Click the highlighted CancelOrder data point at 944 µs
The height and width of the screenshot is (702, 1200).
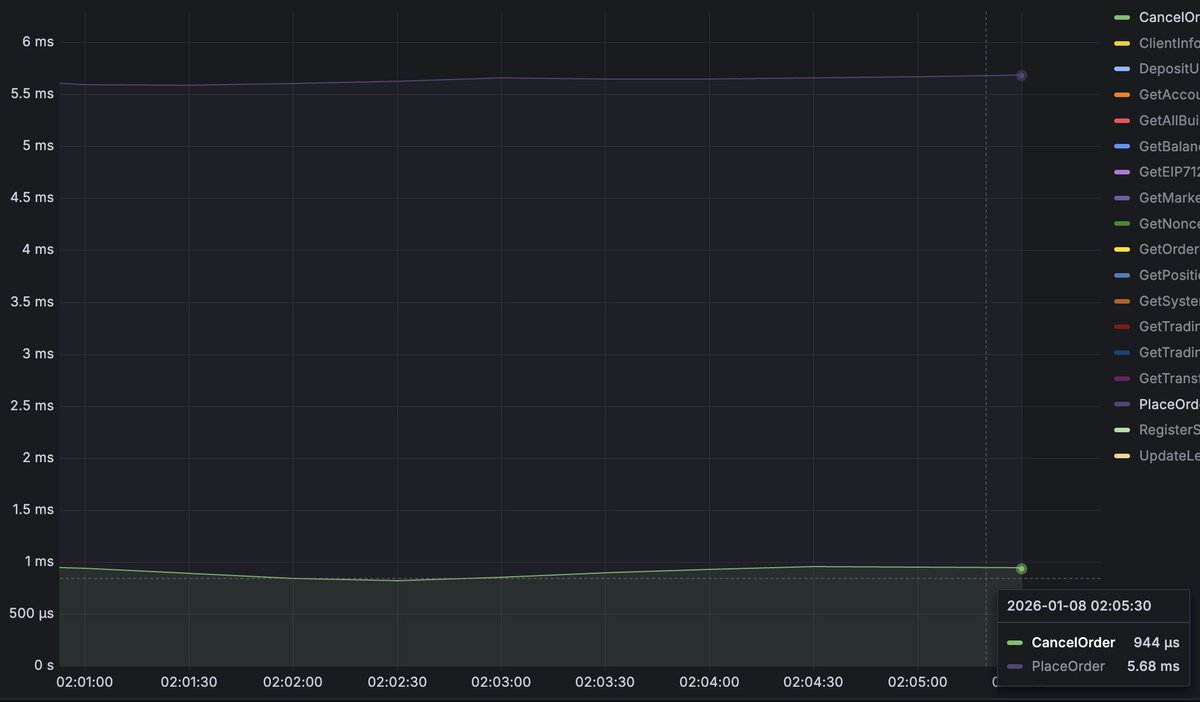1021,568
